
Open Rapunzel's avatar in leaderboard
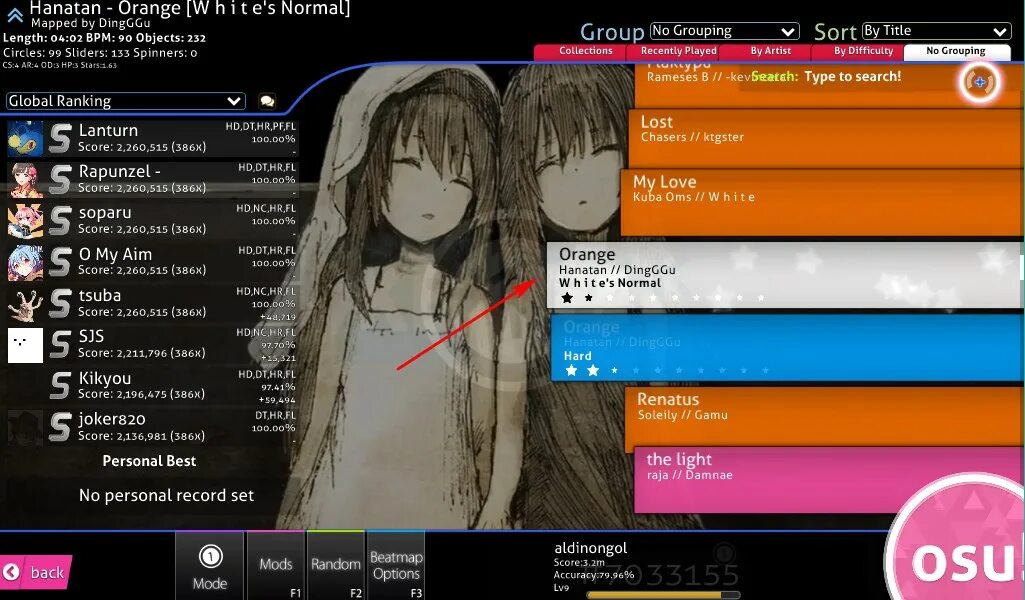pyautogui.click(x=25, y=180)
